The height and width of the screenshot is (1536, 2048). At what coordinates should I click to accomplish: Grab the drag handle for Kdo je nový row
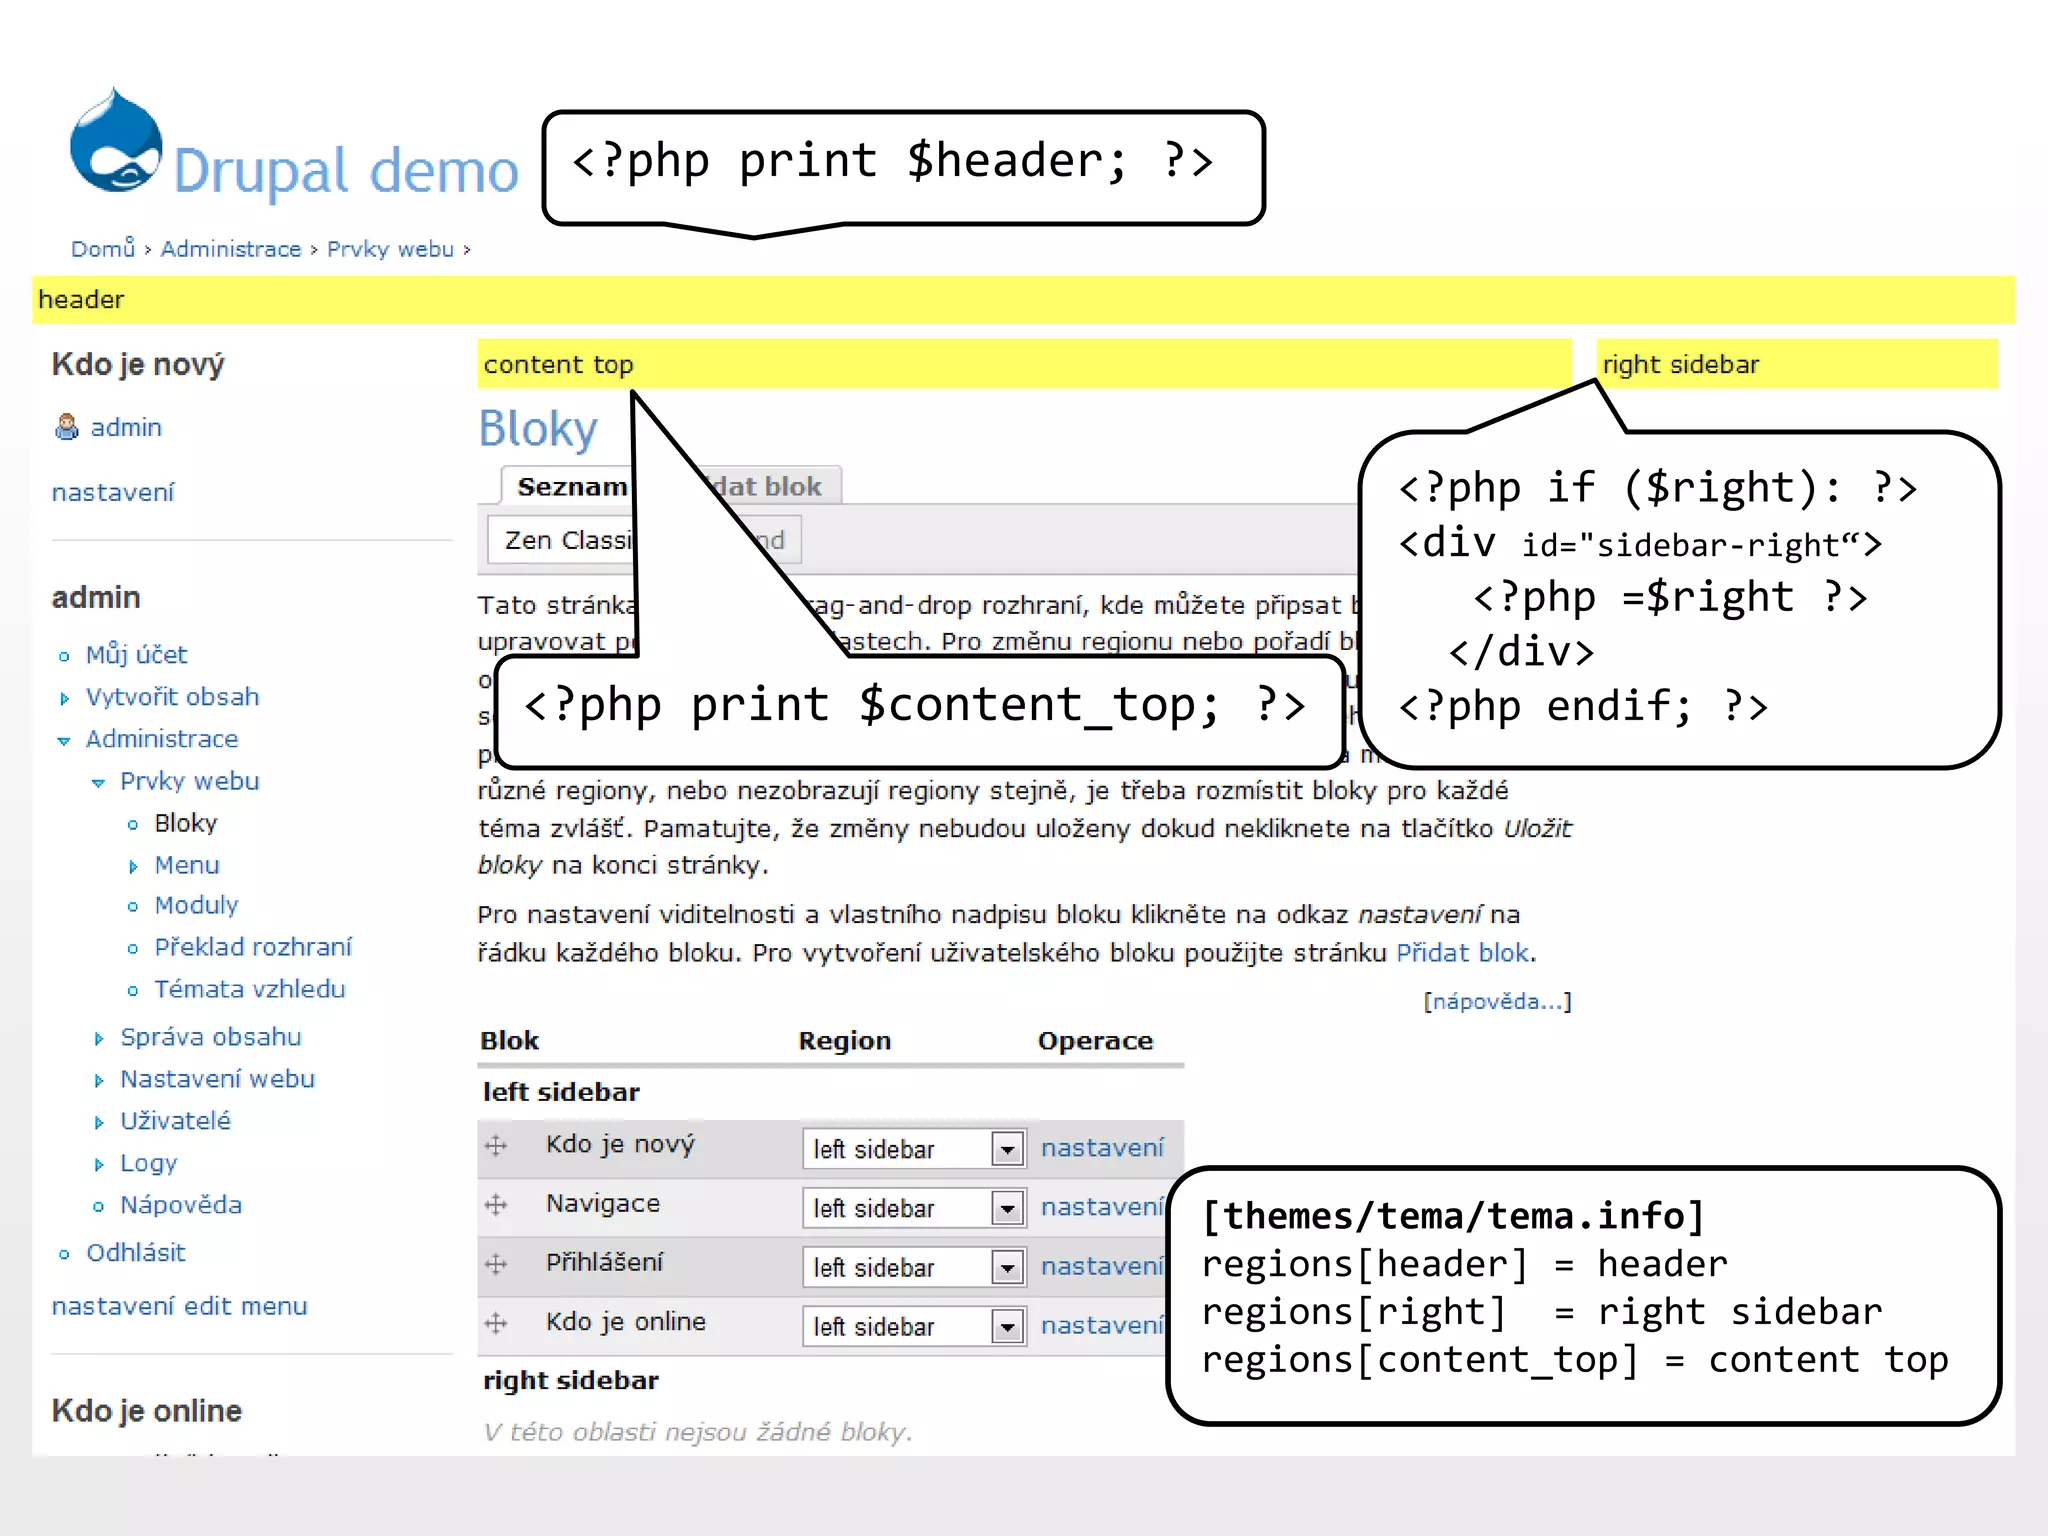tap(496, 1146)
